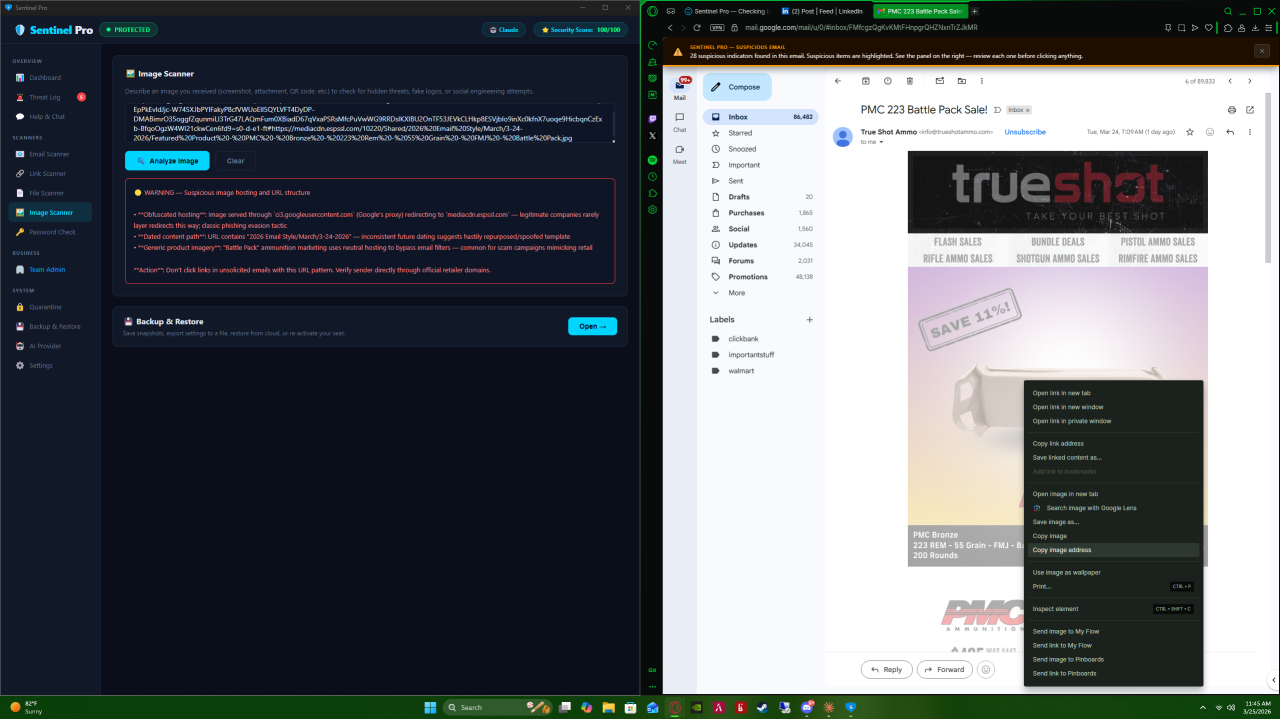
Task: Switch to Sentinel Pro — Checking browser tab
Action: pos(727,11)
